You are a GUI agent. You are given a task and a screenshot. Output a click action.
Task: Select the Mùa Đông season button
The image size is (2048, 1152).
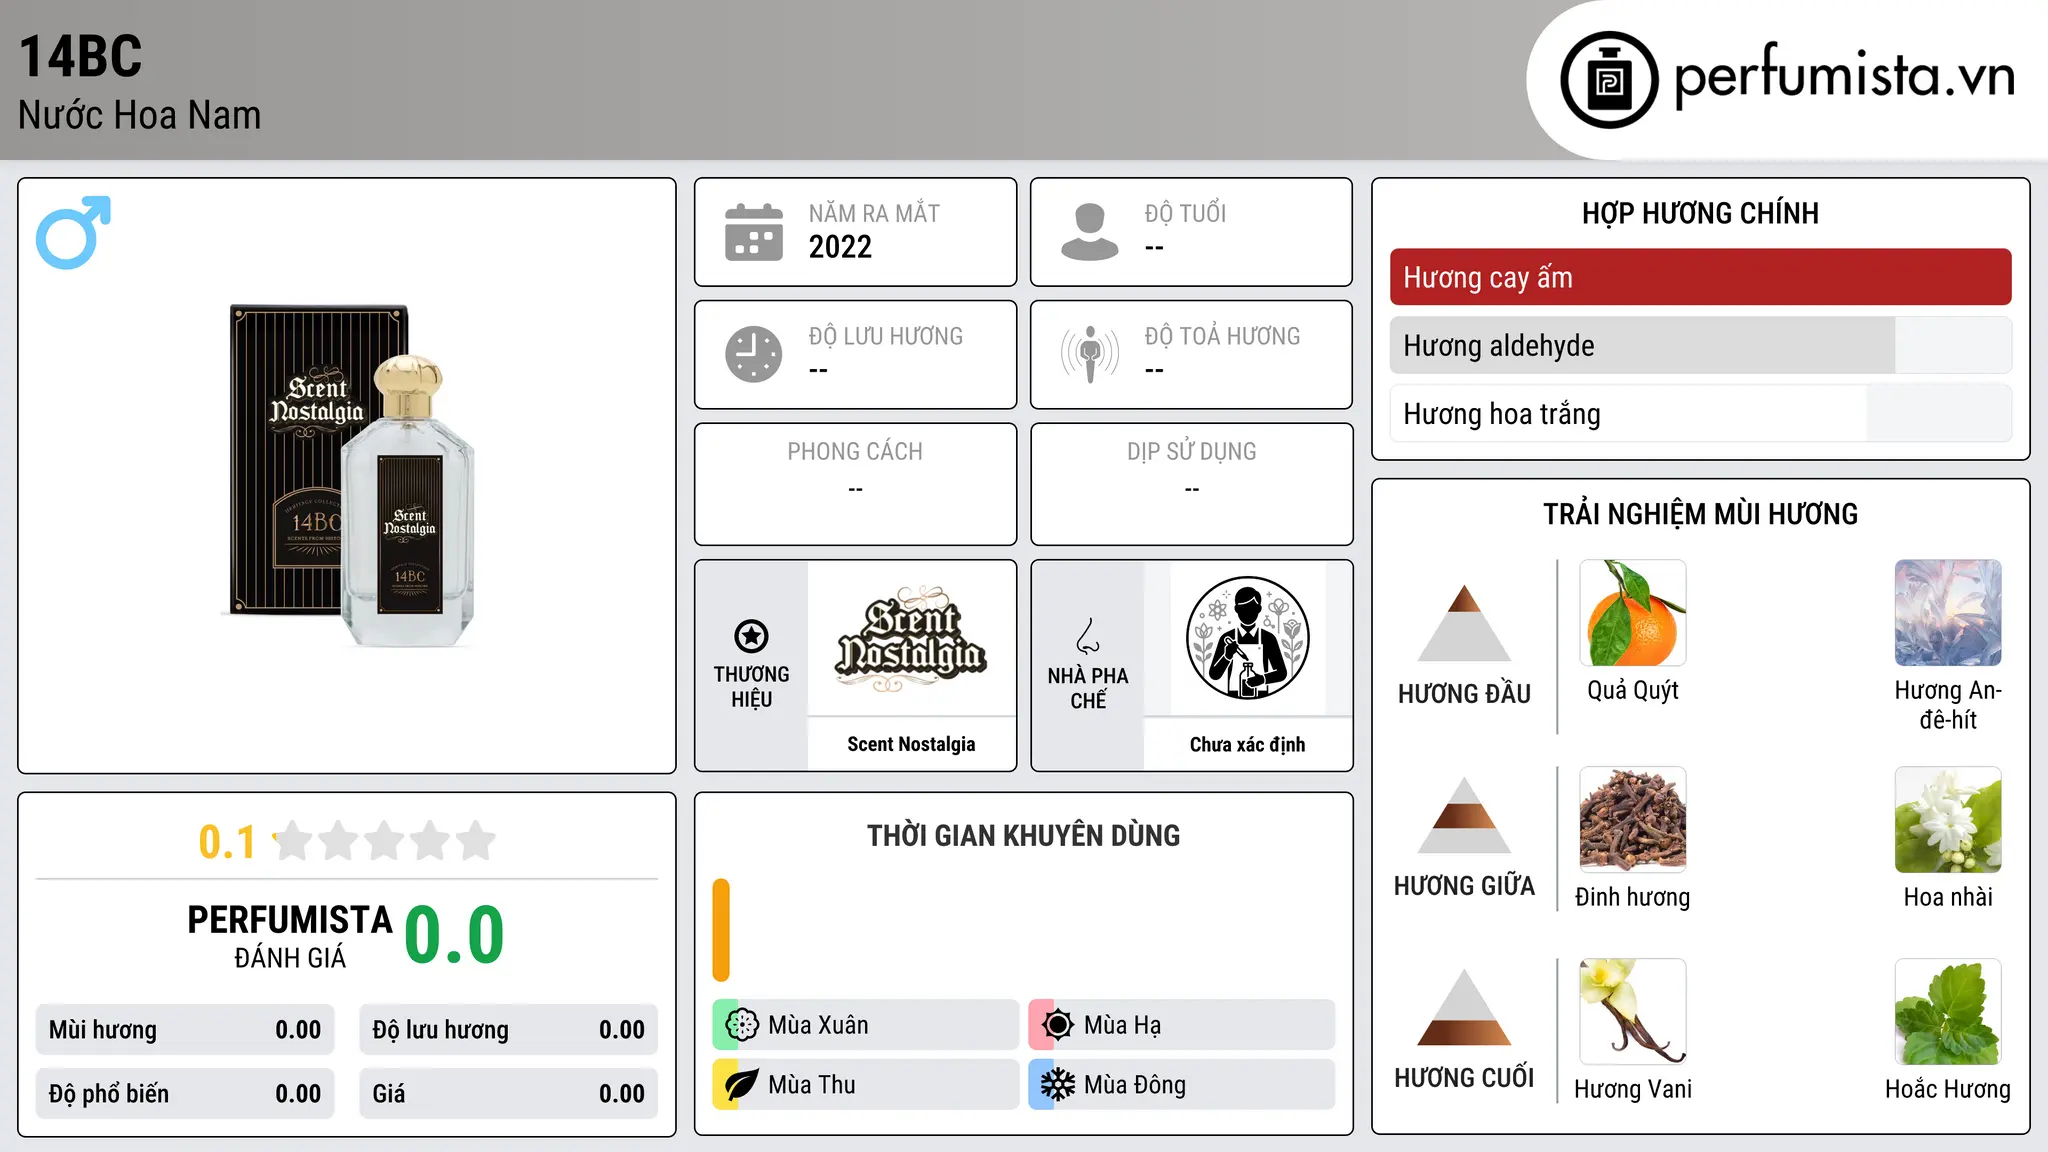tap(1181, 1085)
